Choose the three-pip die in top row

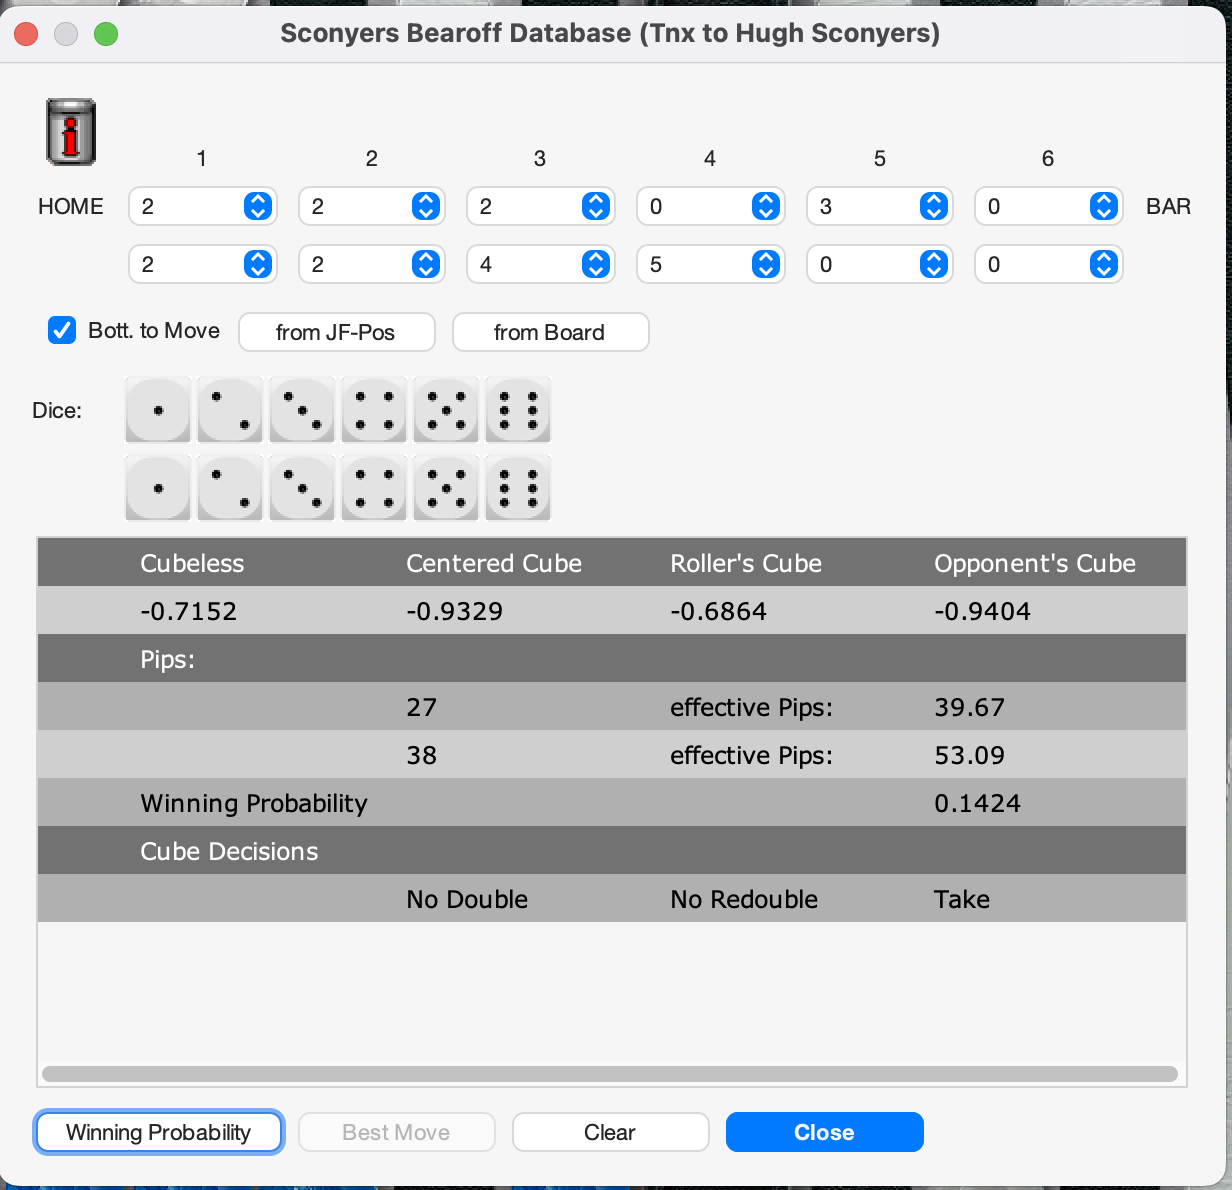302,410
